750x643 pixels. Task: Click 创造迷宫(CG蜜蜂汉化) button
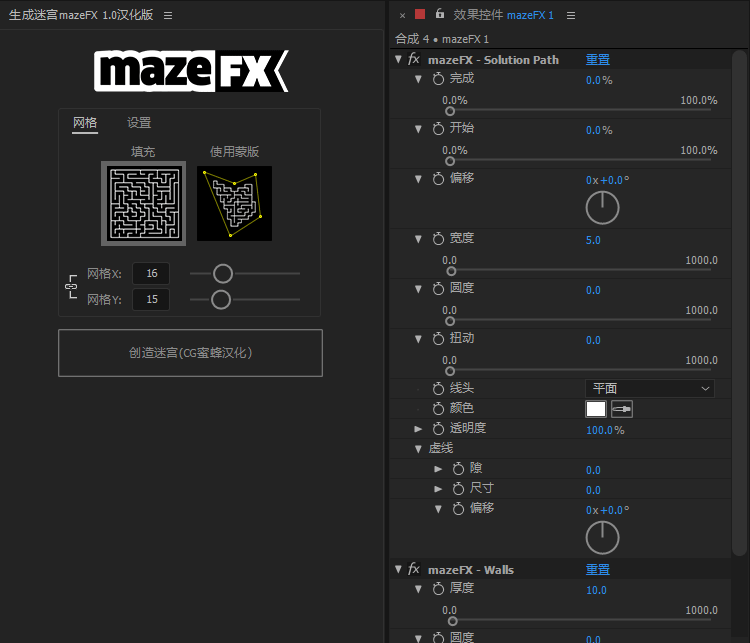click(x=190, y=353)
